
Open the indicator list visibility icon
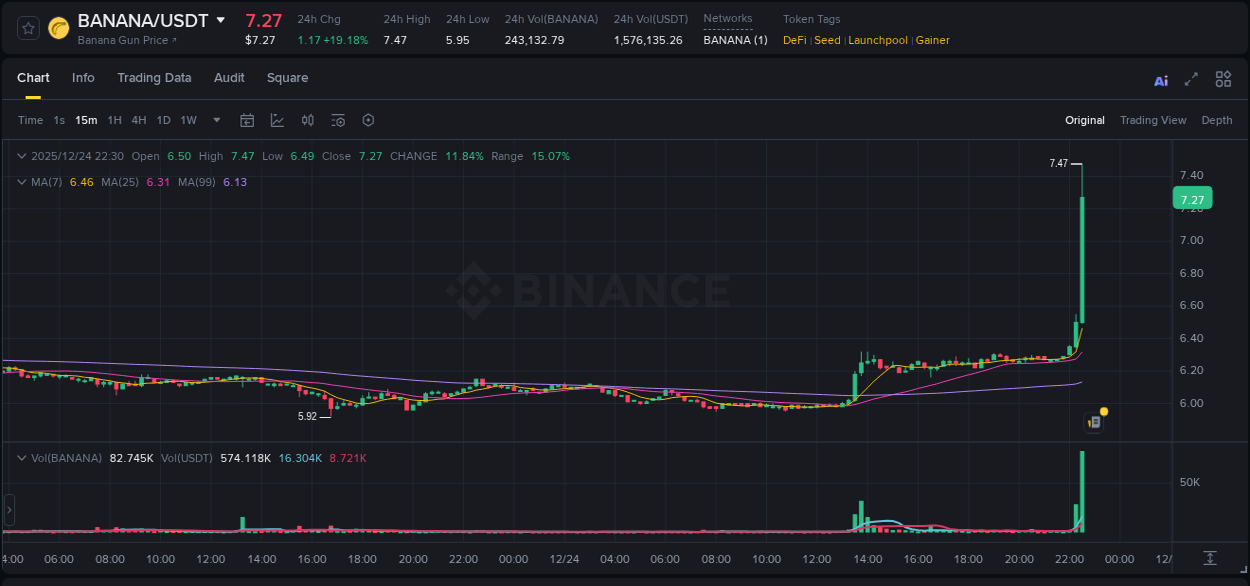[x=337, y=120]
